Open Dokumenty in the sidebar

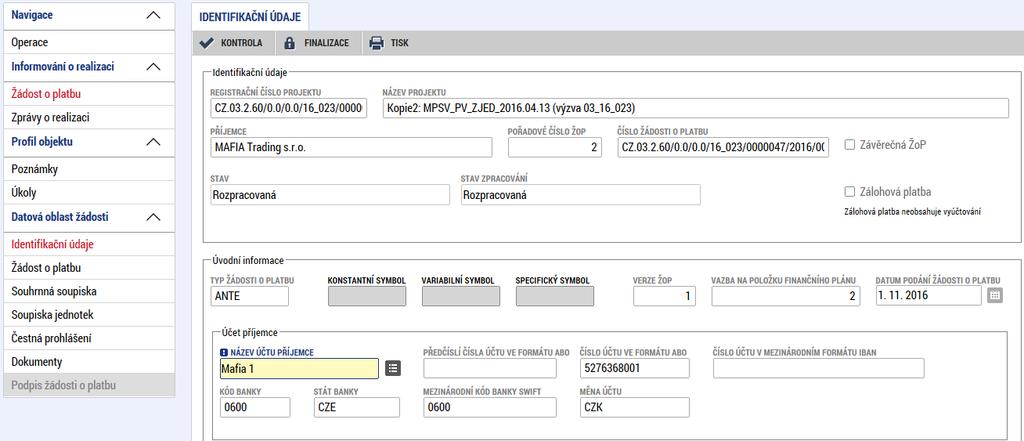point(89,362)
